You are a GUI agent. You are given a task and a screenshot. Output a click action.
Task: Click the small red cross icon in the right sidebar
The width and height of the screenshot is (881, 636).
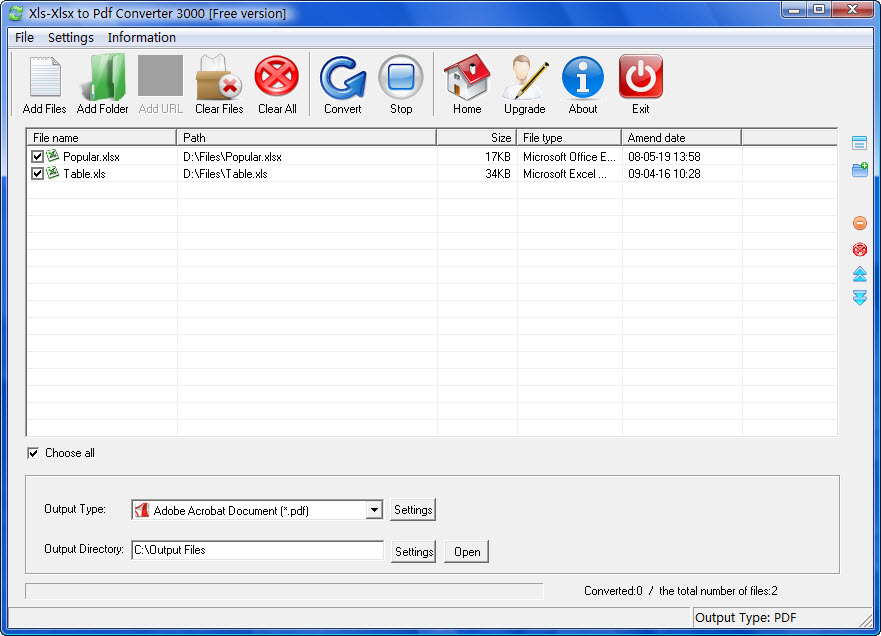click(x=860, y=249)
